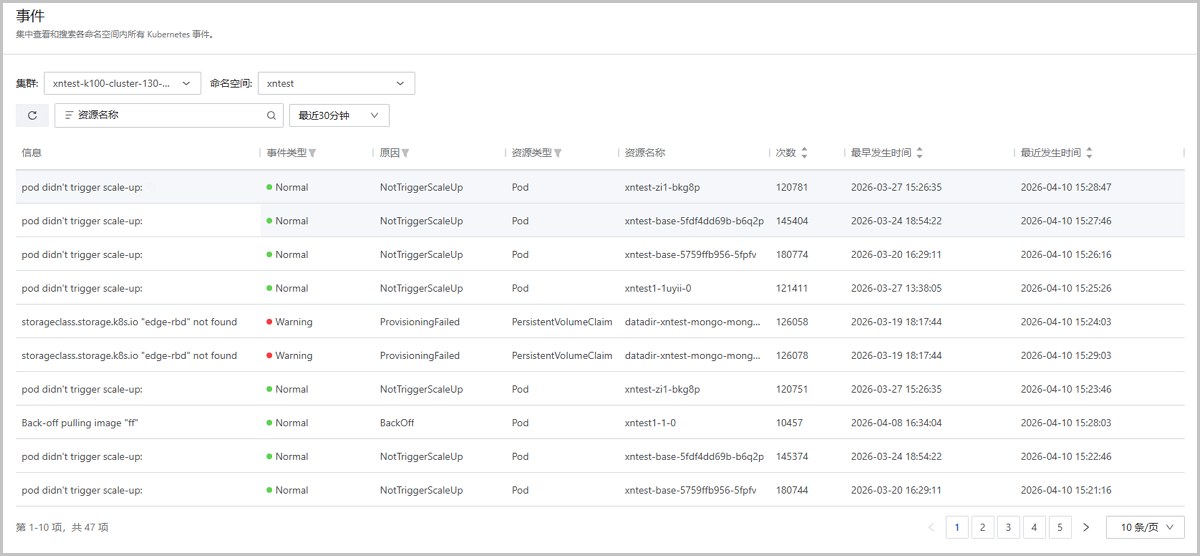Open the 命名空间 xntest dropdown

point(336,84)
